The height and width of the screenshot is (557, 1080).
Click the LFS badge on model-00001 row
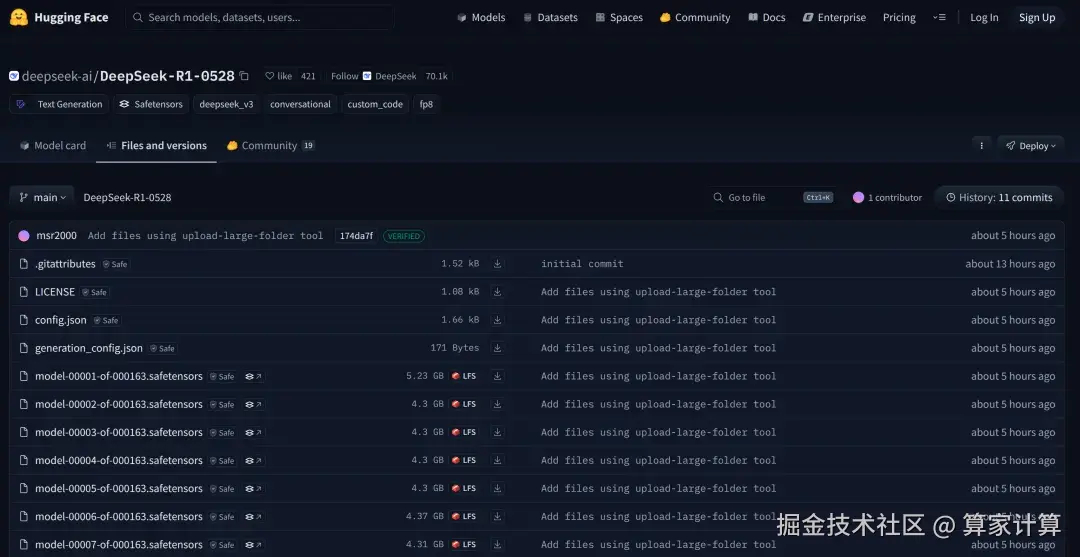464,376
